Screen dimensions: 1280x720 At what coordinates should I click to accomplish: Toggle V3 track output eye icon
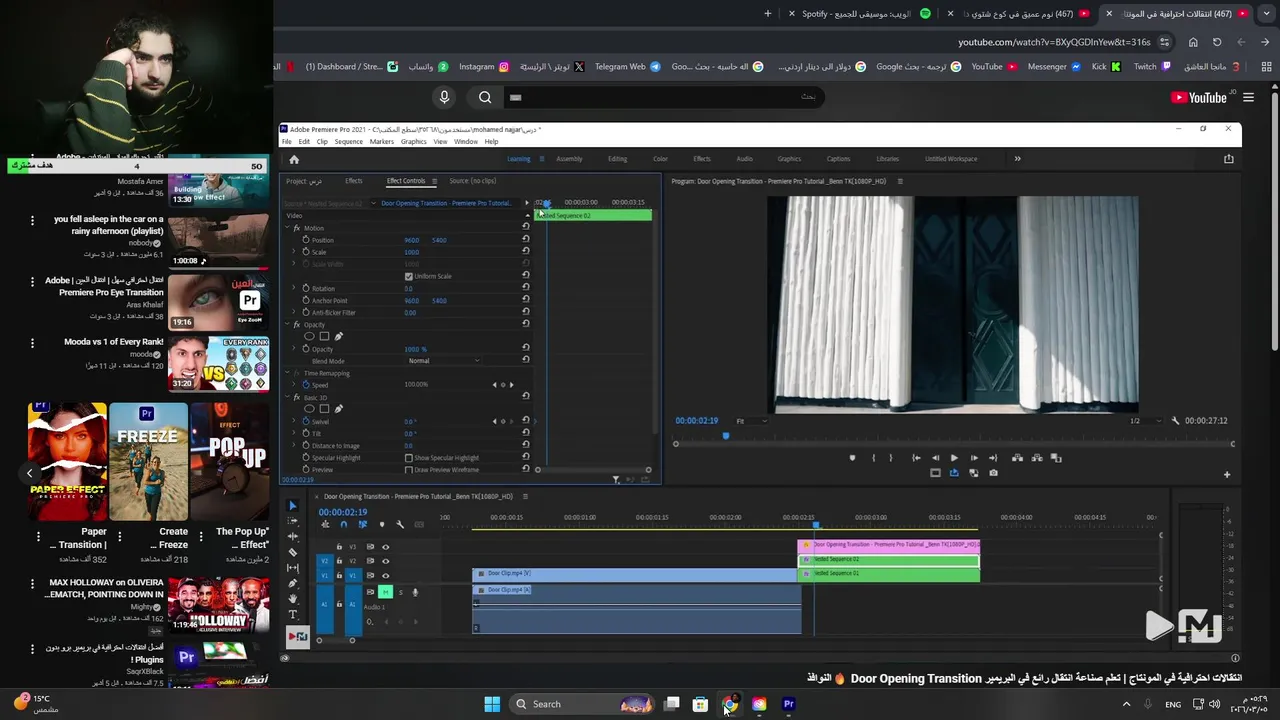(385, 547)
